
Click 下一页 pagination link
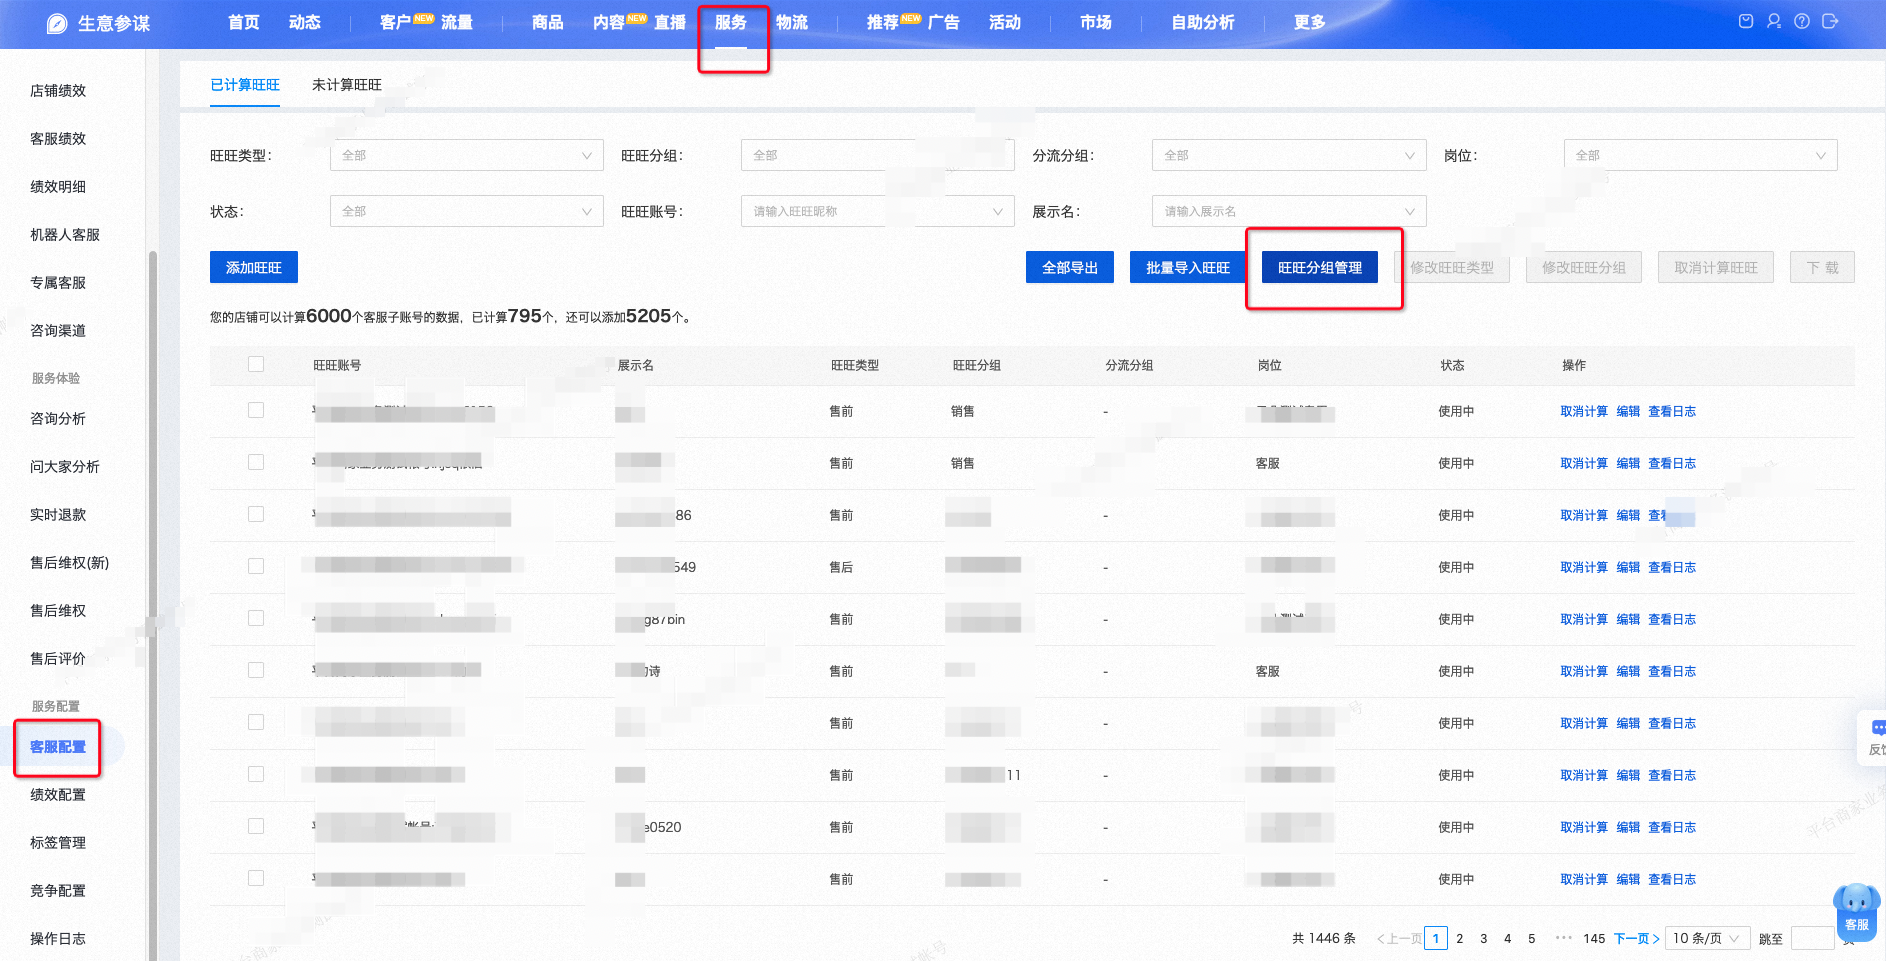[1637, 938]
